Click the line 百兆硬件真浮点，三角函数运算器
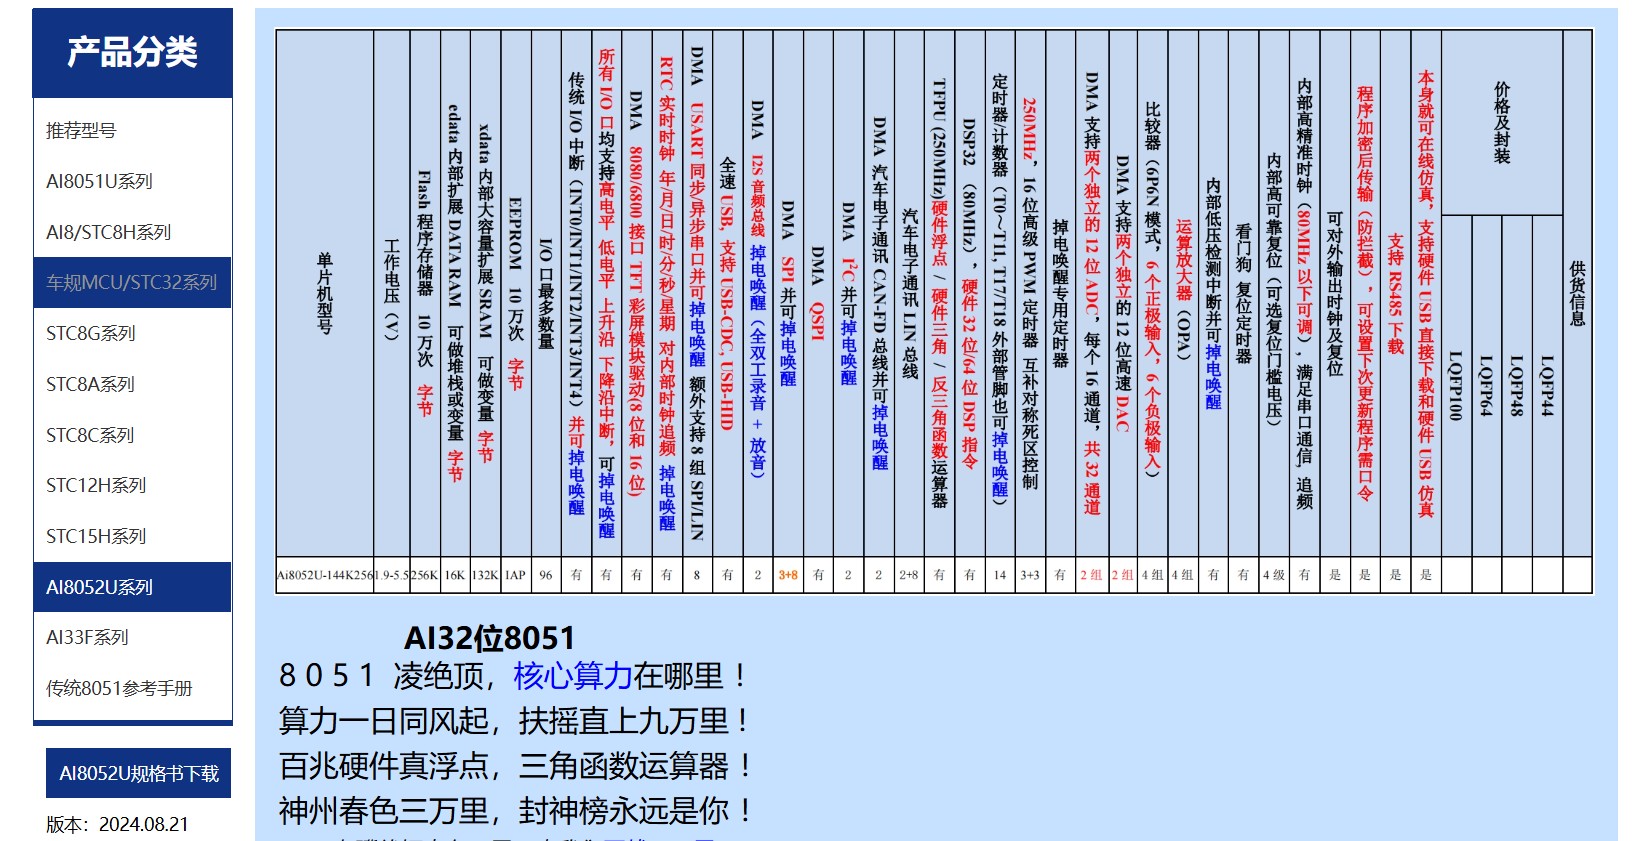Viewport: 1632px width, 841px height. click(516, 766)
